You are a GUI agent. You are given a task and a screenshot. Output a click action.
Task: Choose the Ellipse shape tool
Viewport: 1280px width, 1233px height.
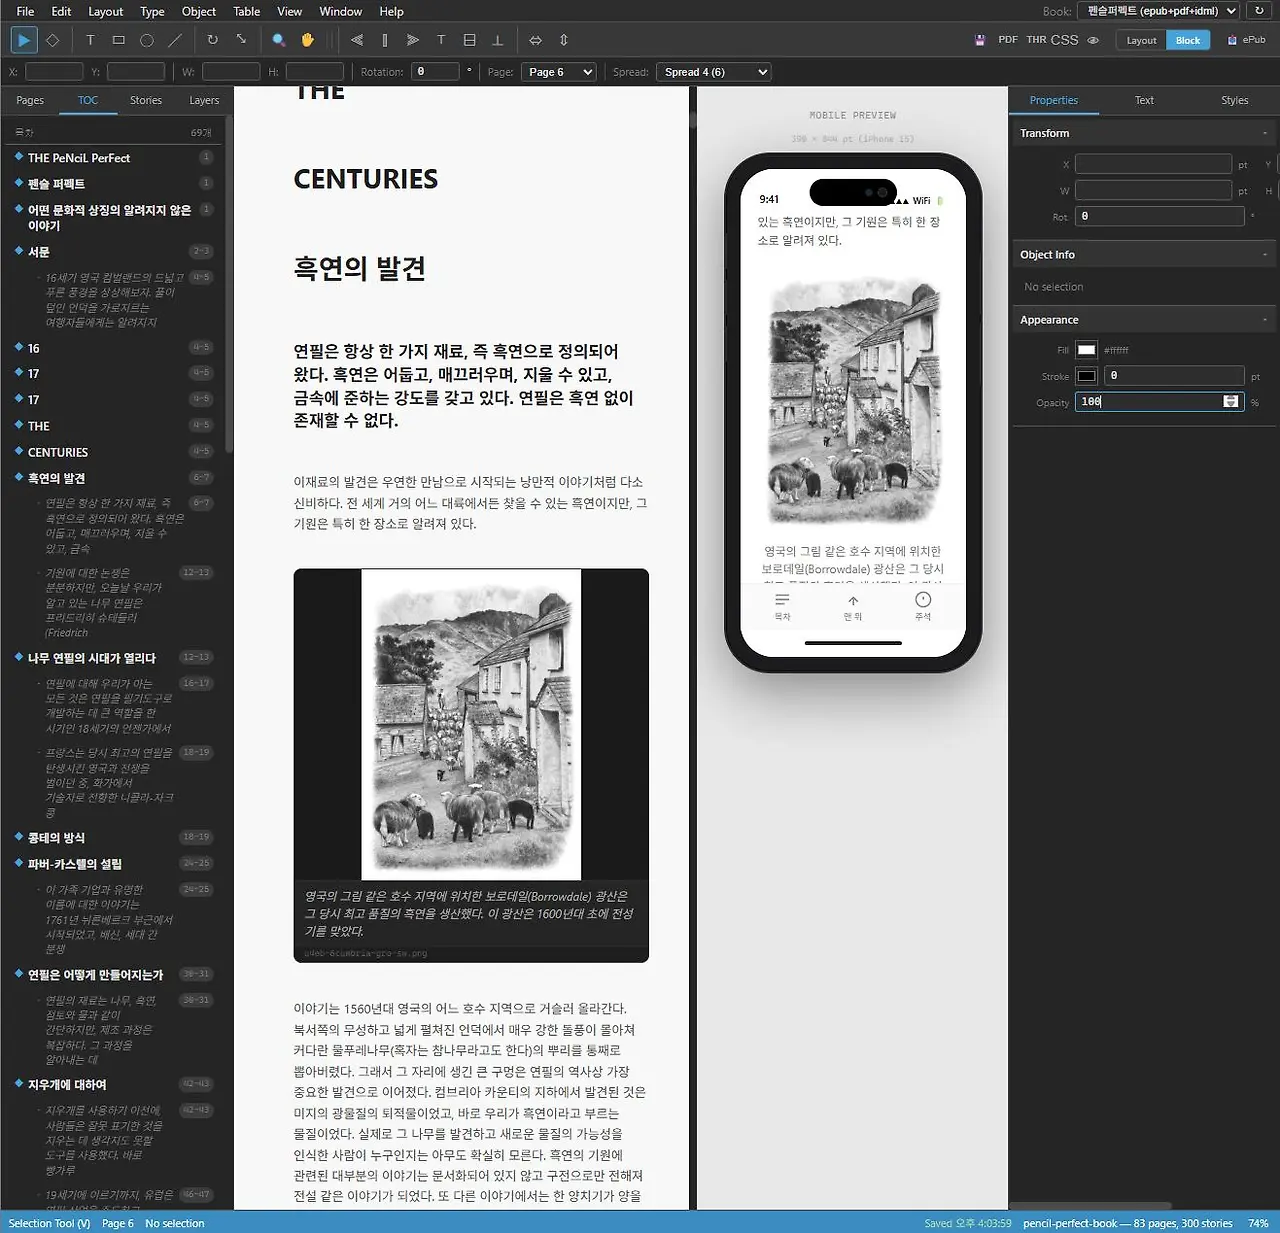147,40
